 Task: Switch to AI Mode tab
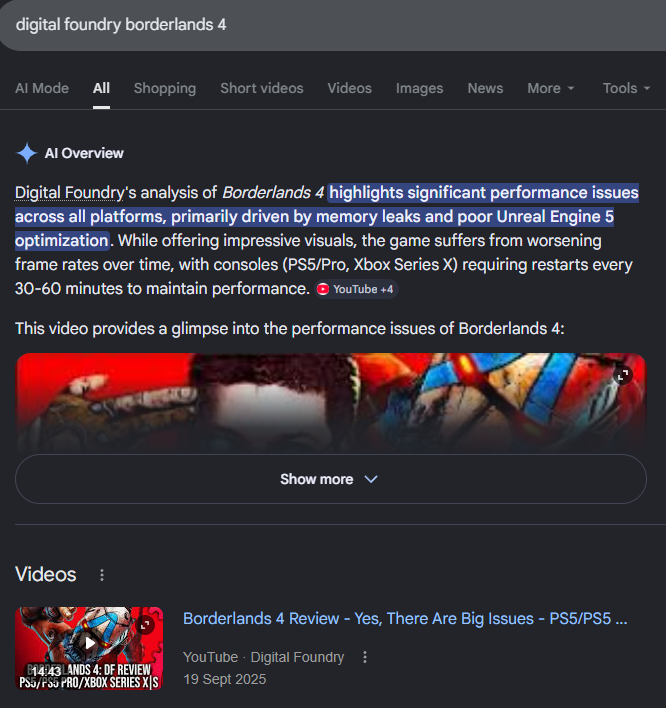tap(42, 88)
